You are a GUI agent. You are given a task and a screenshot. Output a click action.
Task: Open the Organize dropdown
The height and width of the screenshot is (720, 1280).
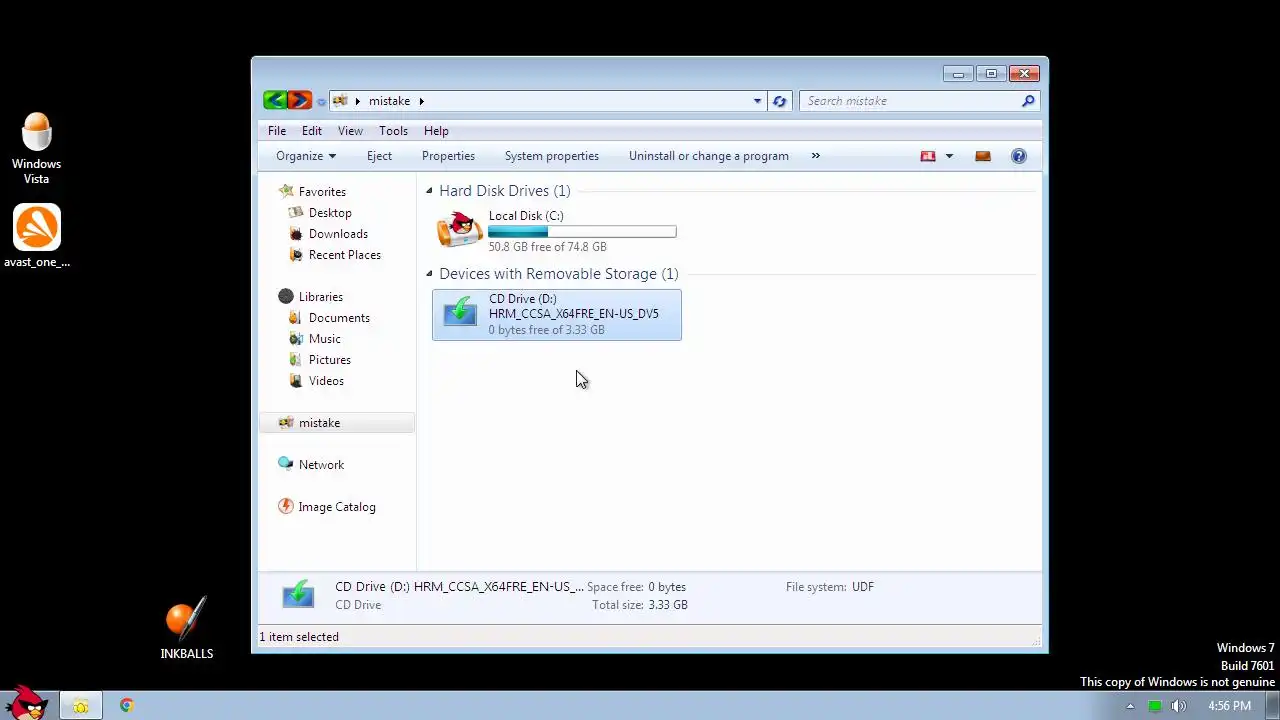pos(306,156)
